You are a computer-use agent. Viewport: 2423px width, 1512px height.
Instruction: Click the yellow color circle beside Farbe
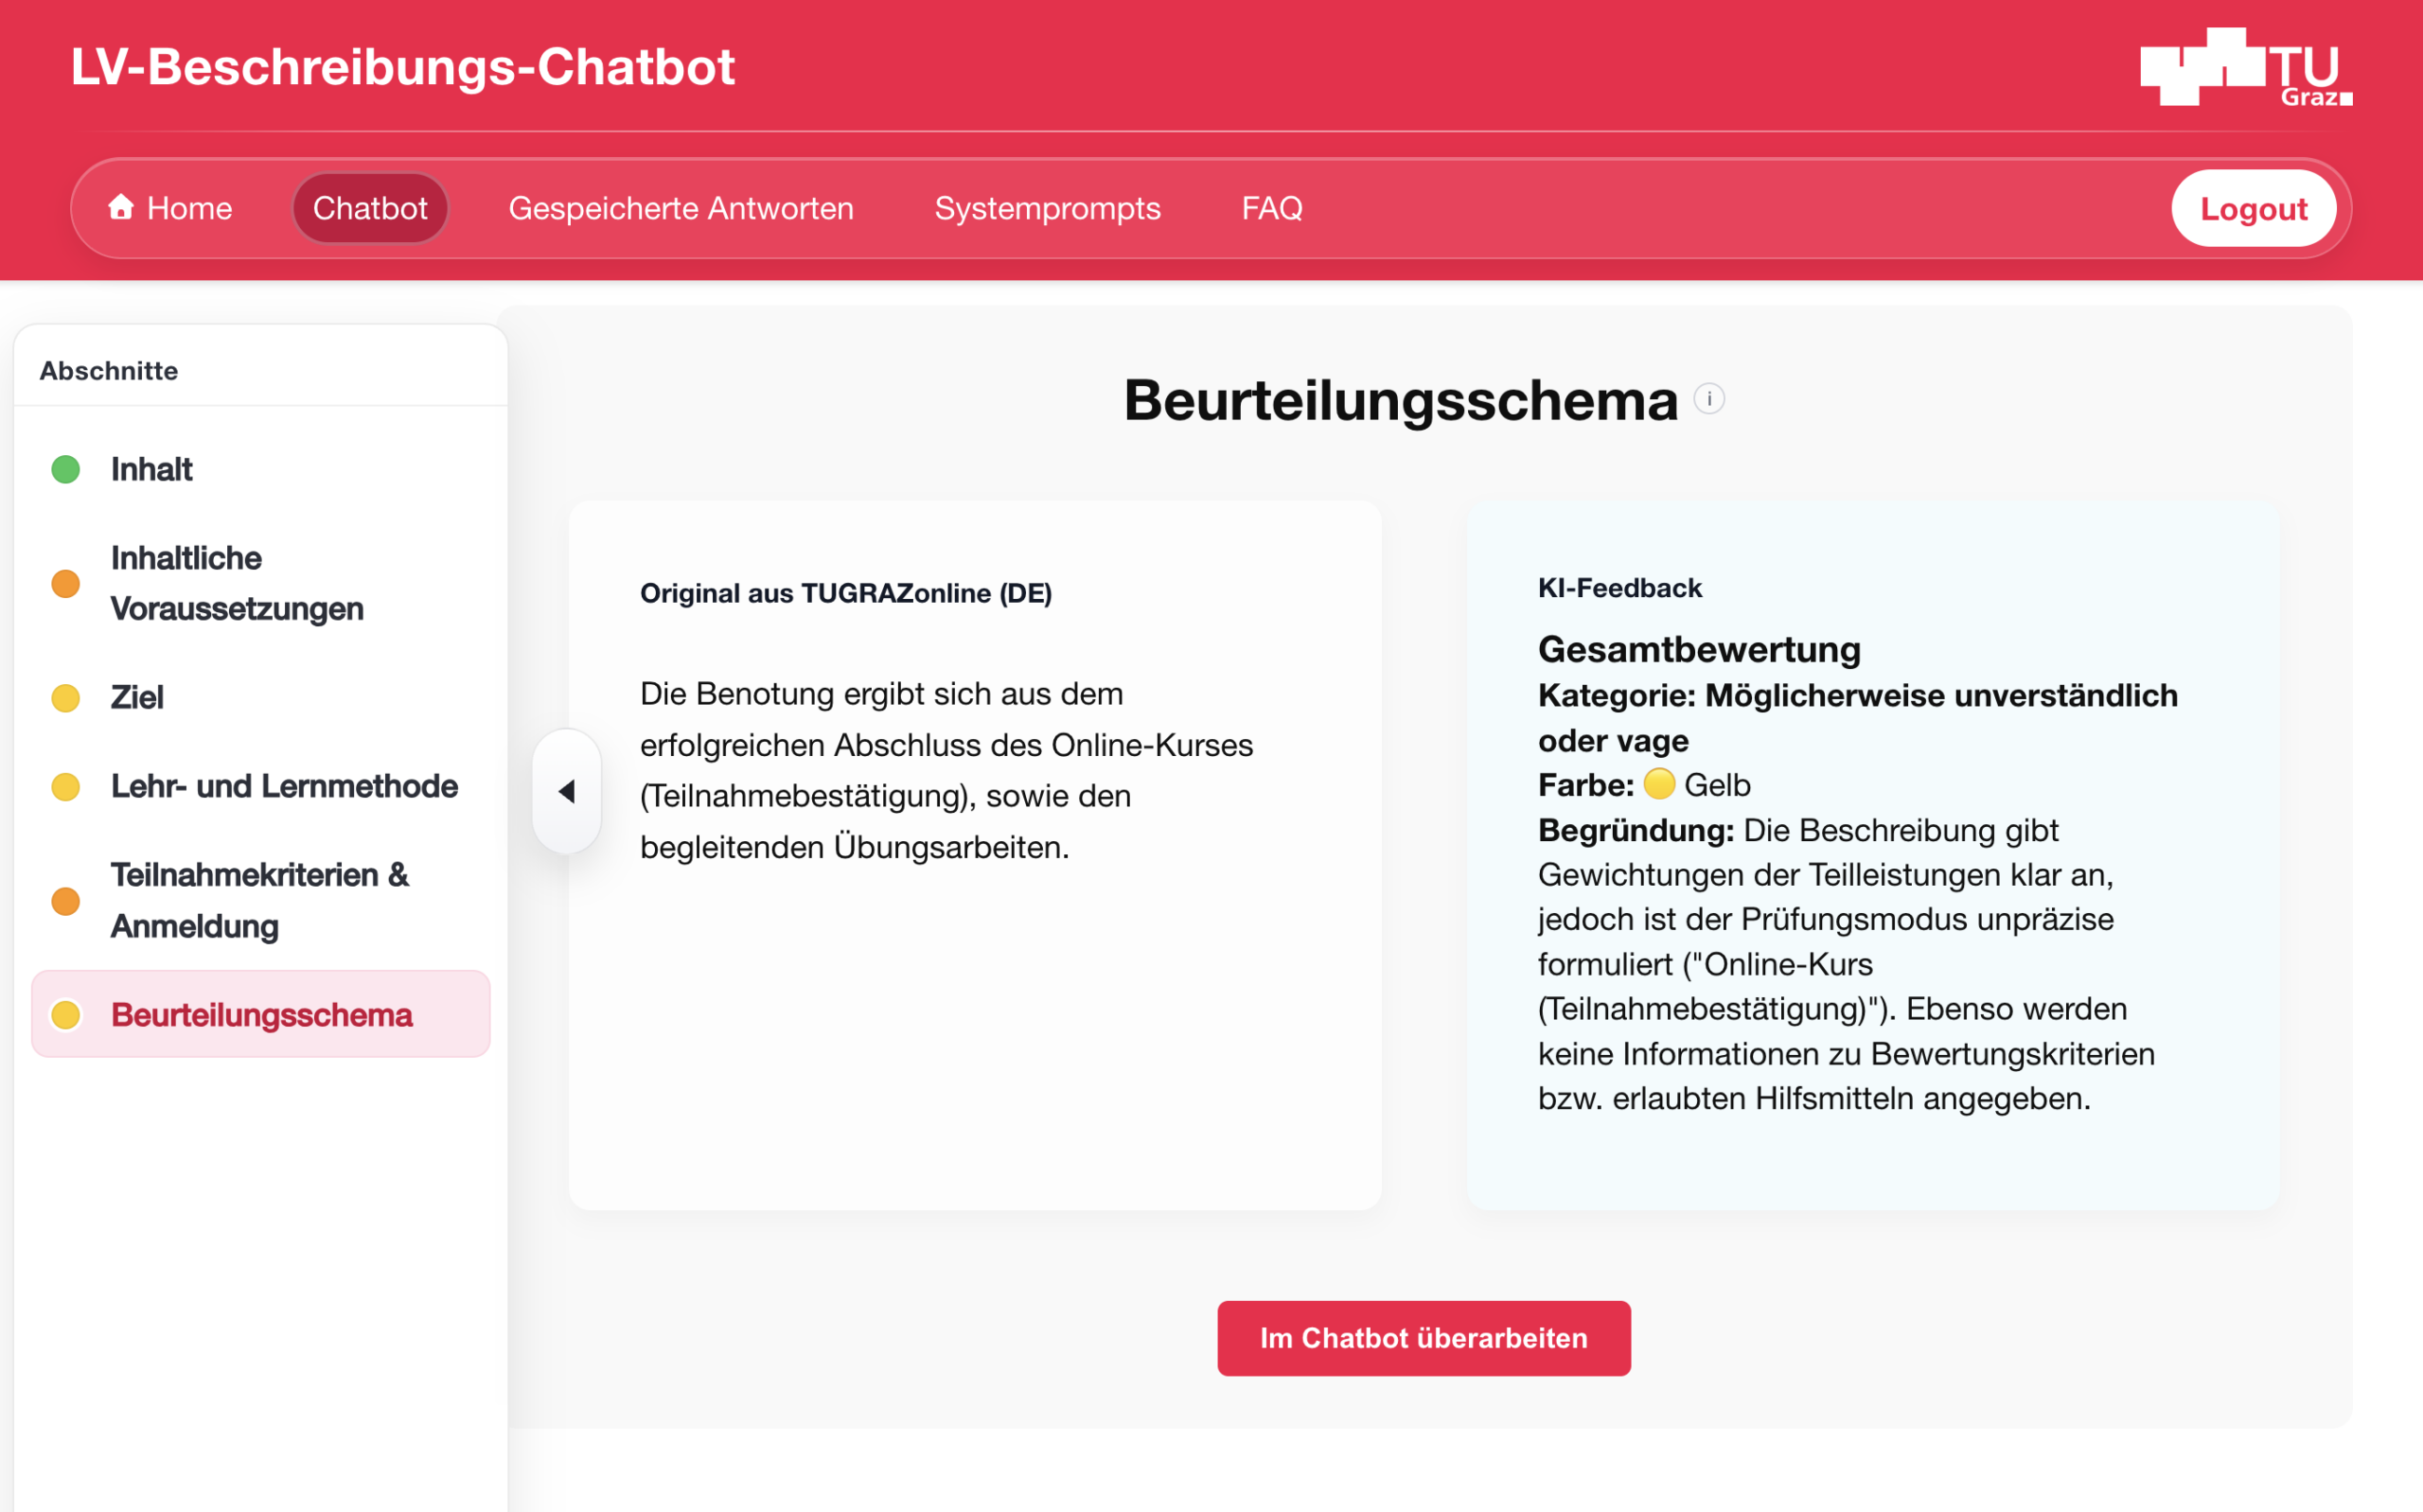[x=1659, y=784]
